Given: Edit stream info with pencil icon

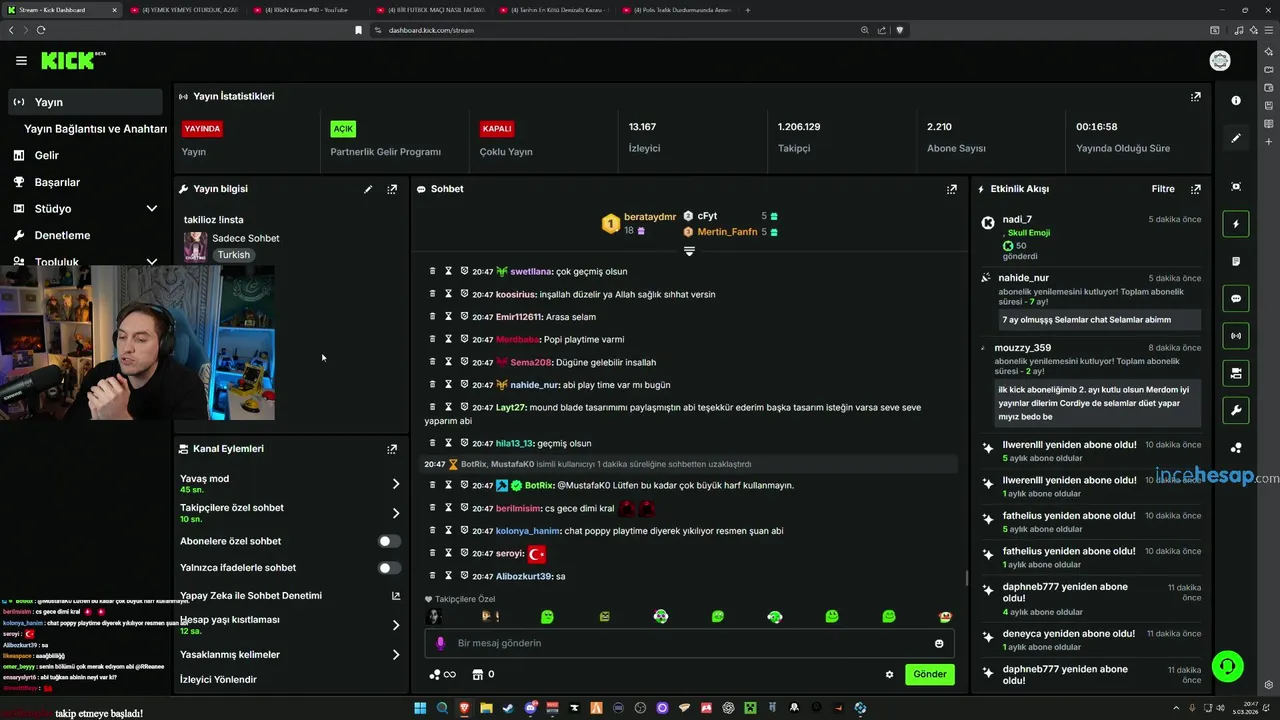Looking at the screenshot, I should coord(368,189).
